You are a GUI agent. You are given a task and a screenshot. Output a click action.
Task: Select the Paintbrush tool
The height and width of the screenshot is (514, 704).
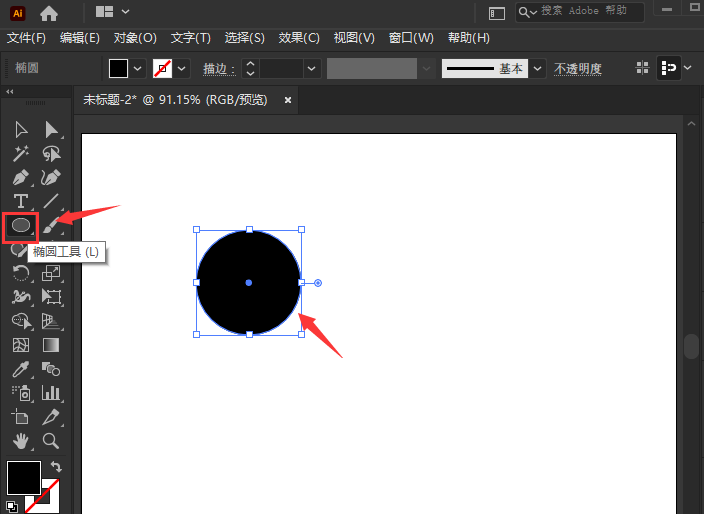pos(51,225)
